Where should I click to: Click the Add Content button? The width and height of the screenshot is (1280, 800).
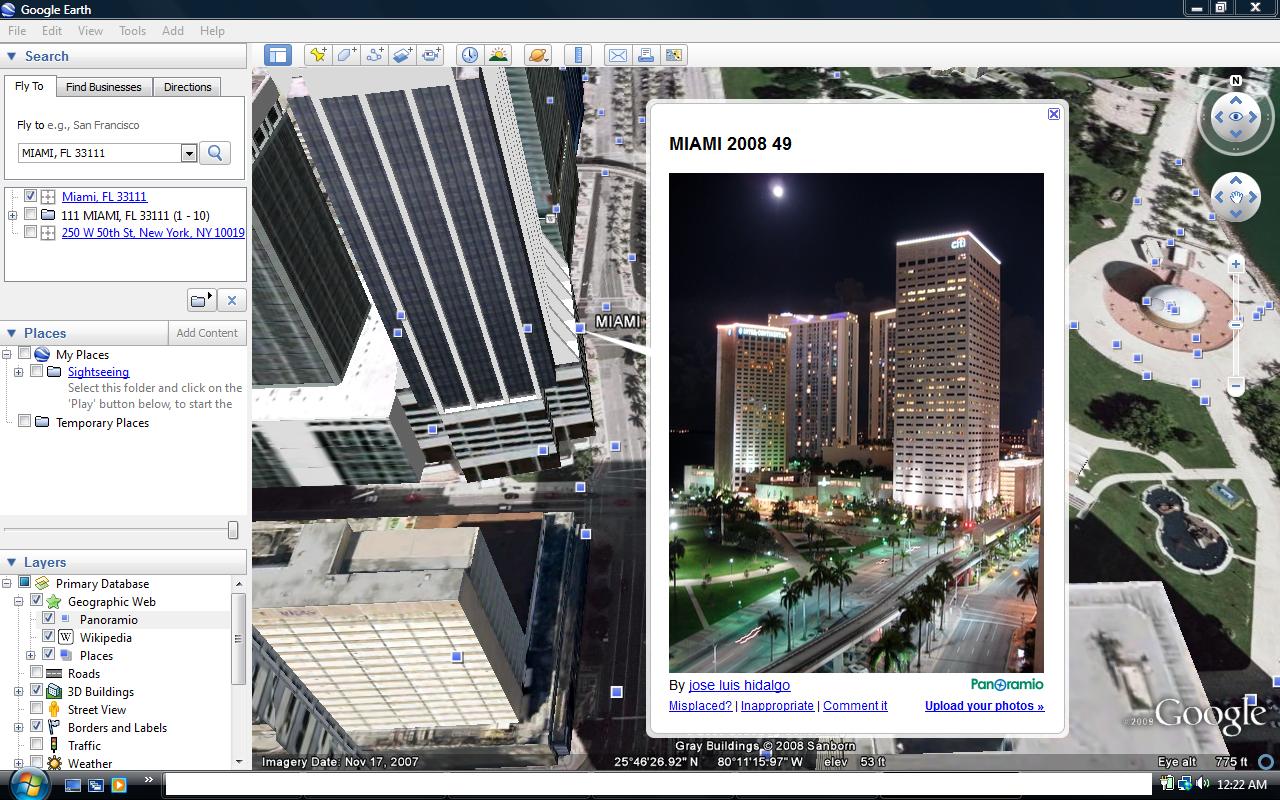click(207, 333)
